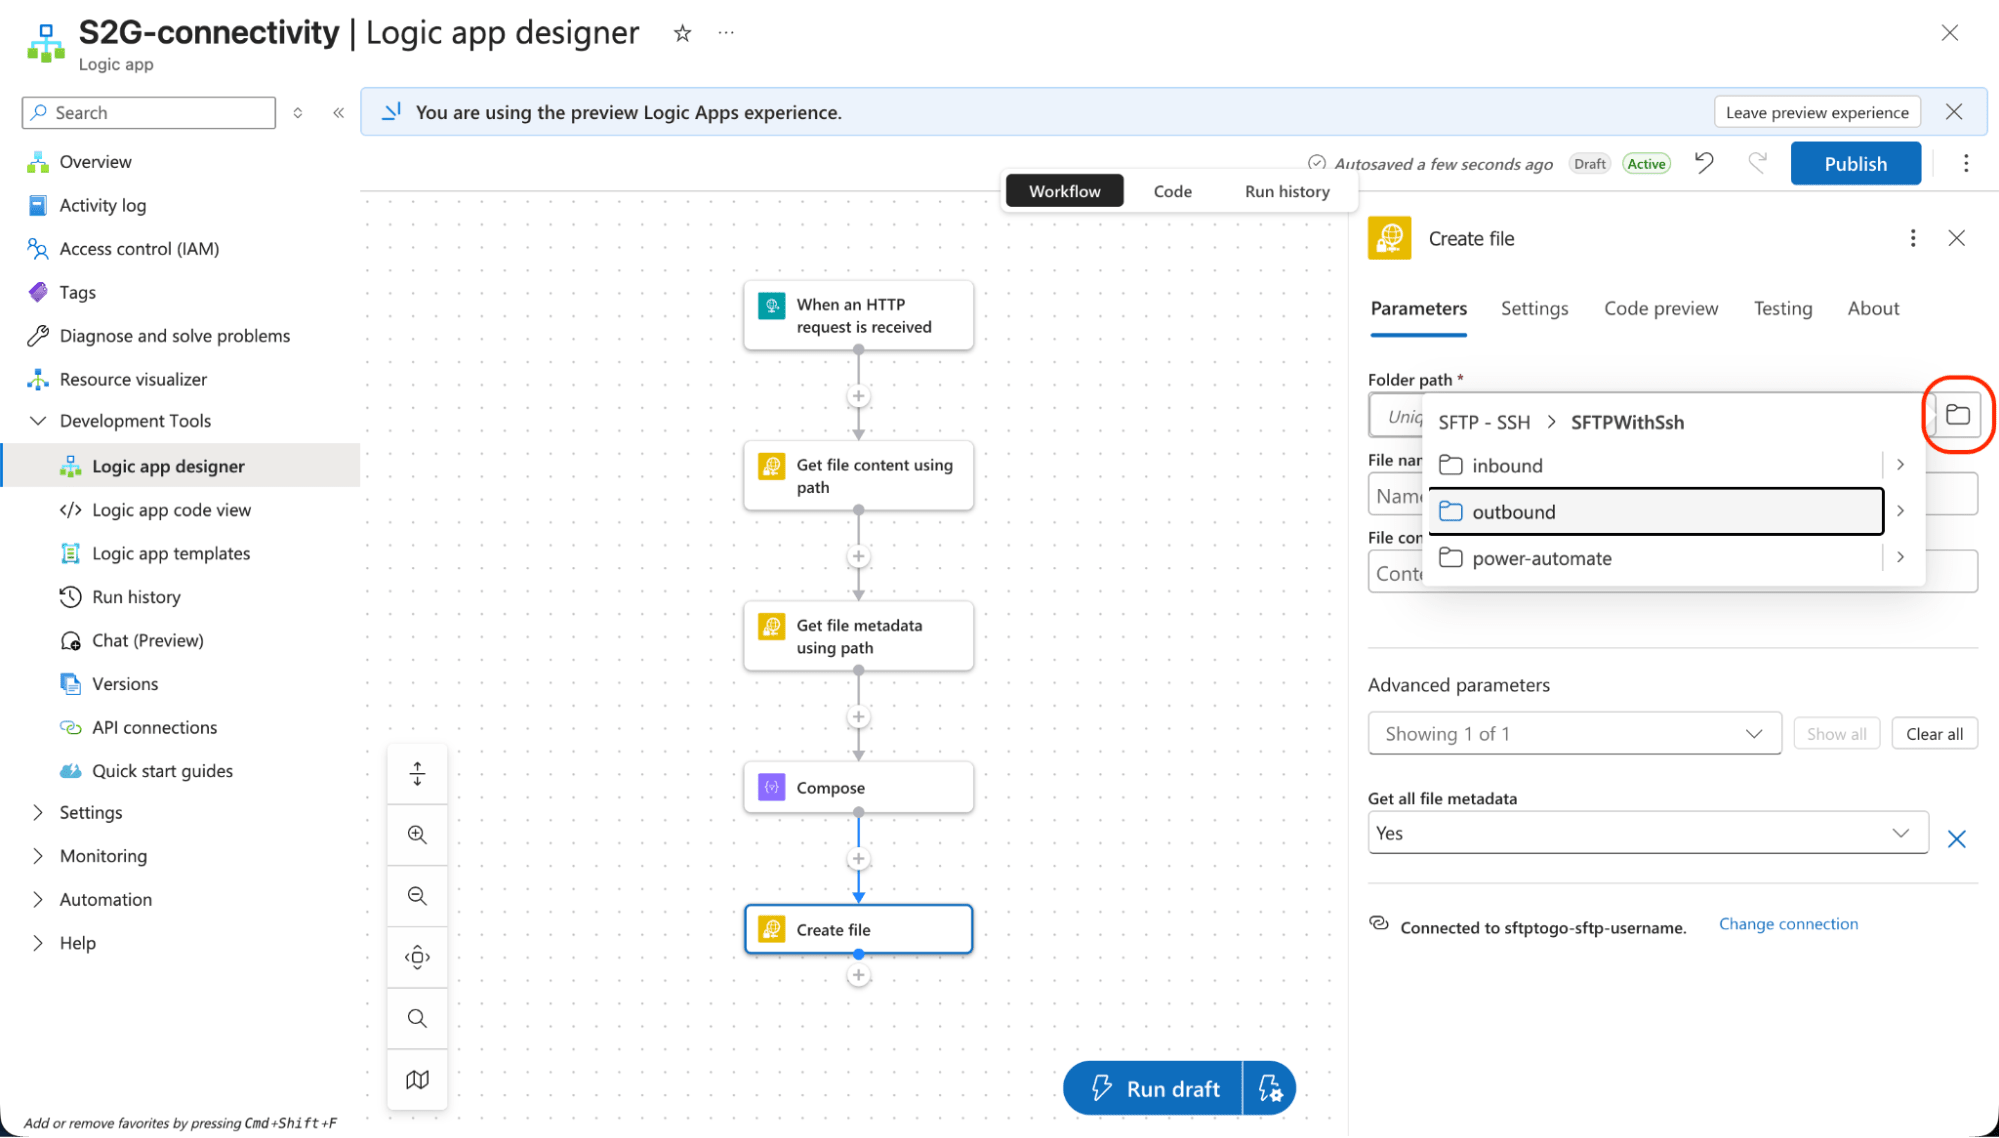The height and width of the screenshot is (1138, 1999).
Task: Click the Change connection link
Action: pyautogui.click(x=1788, y=924)
